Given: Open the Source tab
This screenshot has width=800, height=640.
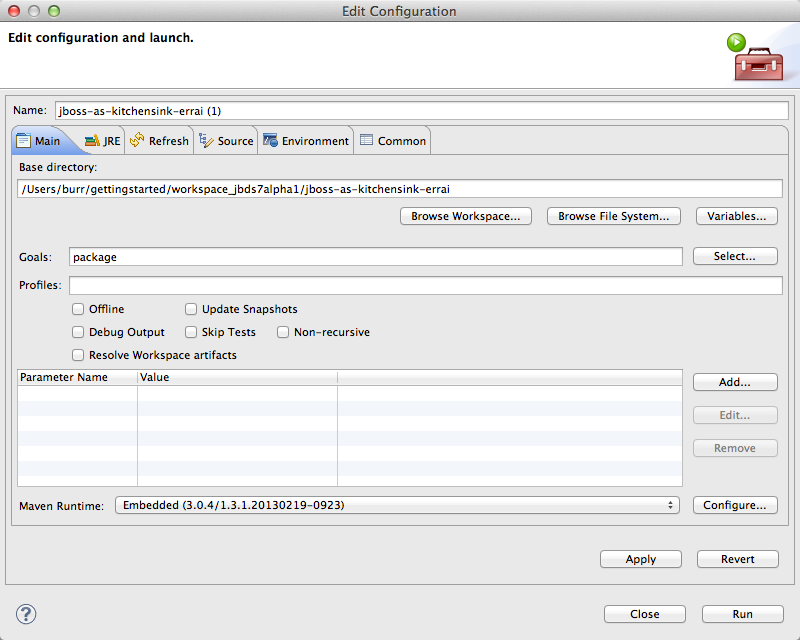Looking at the screenshot, I should (226, 141).
